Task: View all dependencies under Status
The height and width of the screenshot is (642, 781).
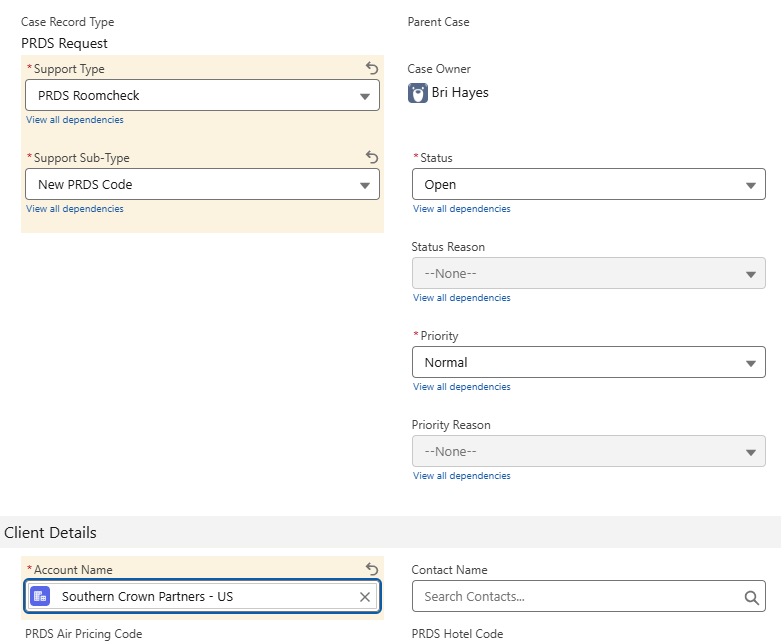Action: 462,209
